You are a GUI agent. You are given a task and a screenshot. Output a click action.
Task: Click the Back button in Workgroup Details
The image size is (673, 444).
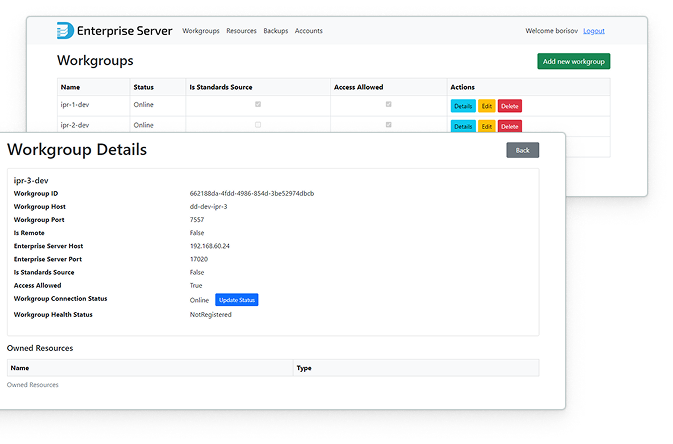pyautogui.click(x=522, y=150)
